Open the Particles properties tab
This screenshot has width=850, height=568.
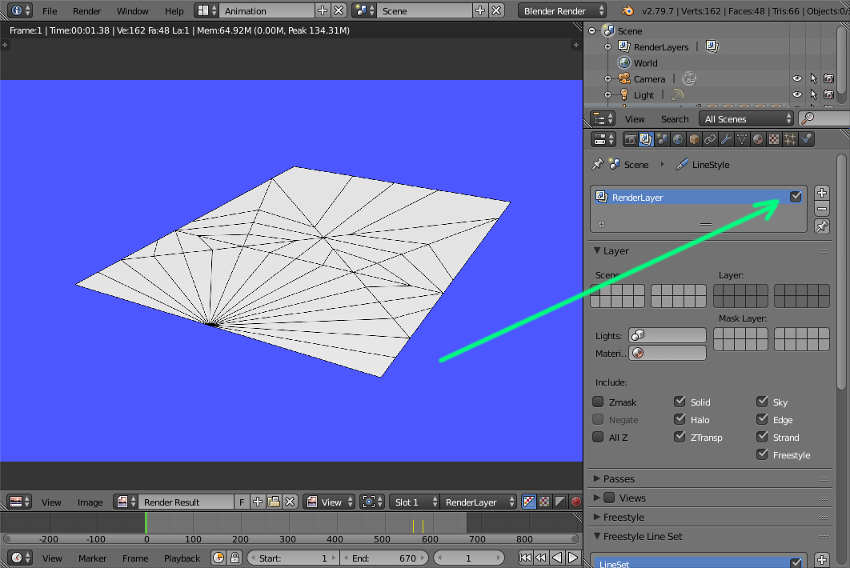tap(790, 139)
